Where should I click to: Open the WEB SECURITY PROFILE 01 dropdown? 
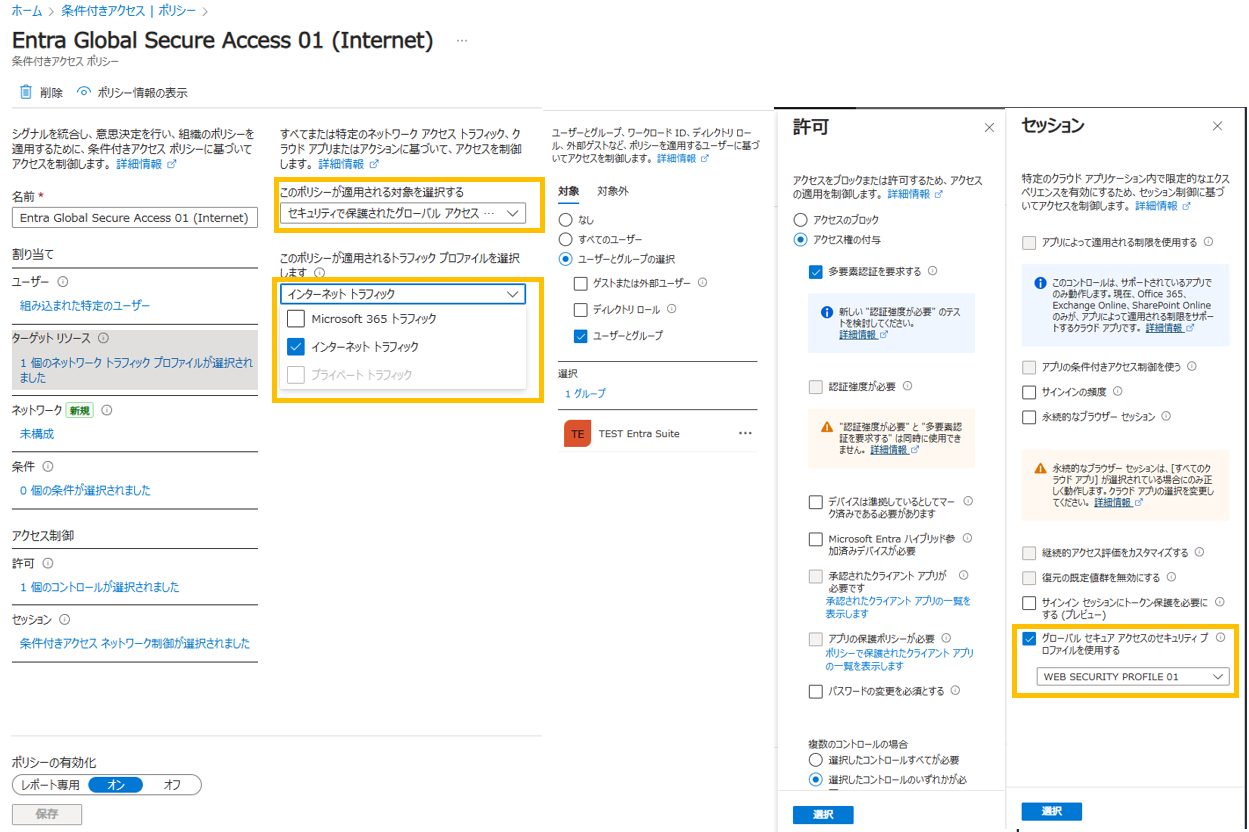(x=1133, y=677)
